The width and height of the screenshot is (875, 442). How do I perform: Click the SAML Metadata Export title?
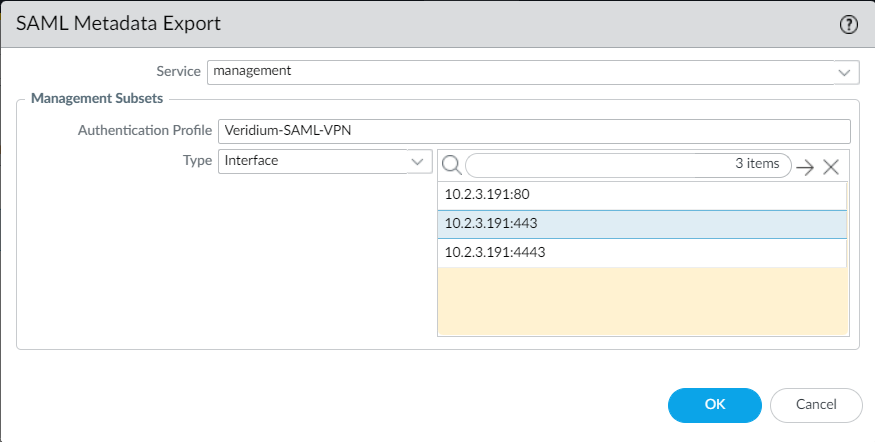119,23
